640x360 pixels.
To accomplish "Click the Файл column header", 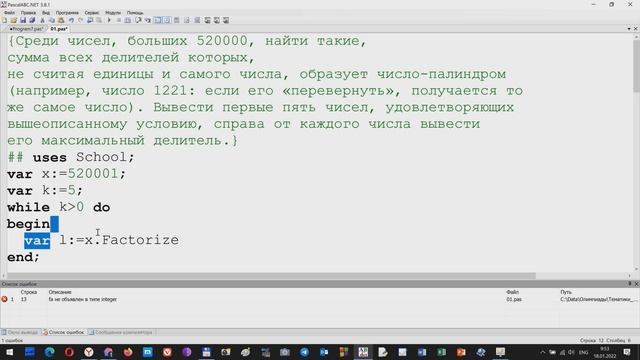I will pos(512,292).
